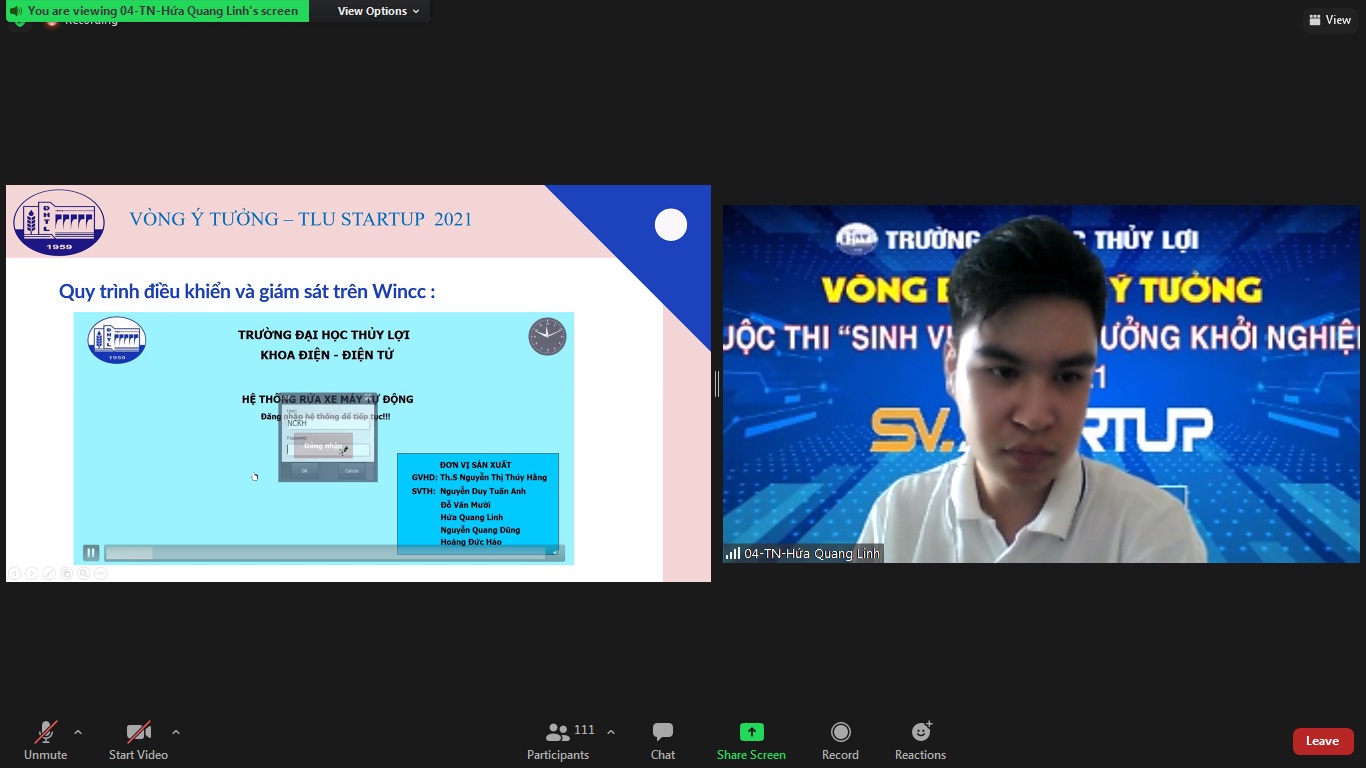Open audio options arrow beside Unmute
Screen dimensions: 1366x768
pyautogui.click(x=78, y=732)
